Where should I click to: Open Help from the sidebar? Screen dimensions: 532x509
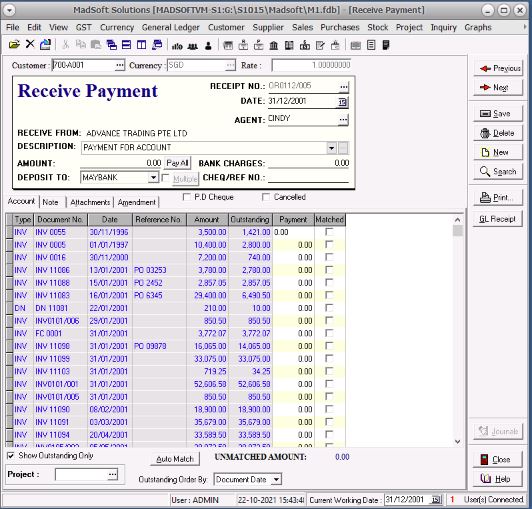coord(498,479)
